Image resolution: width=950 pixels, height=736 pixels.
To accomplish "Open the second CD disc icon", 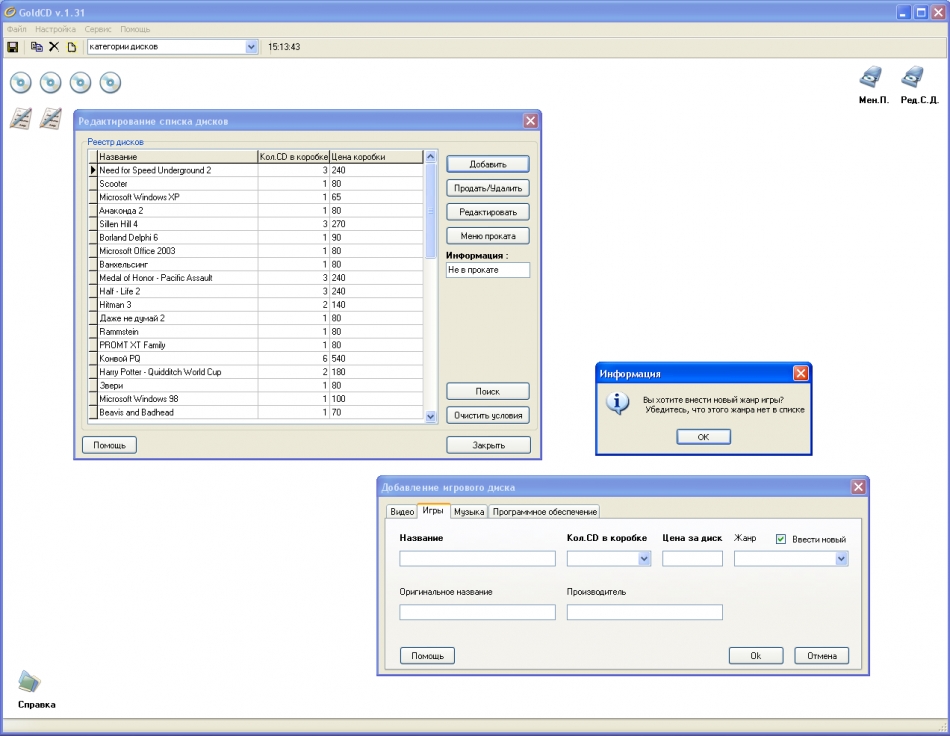I will coord(50,82).
